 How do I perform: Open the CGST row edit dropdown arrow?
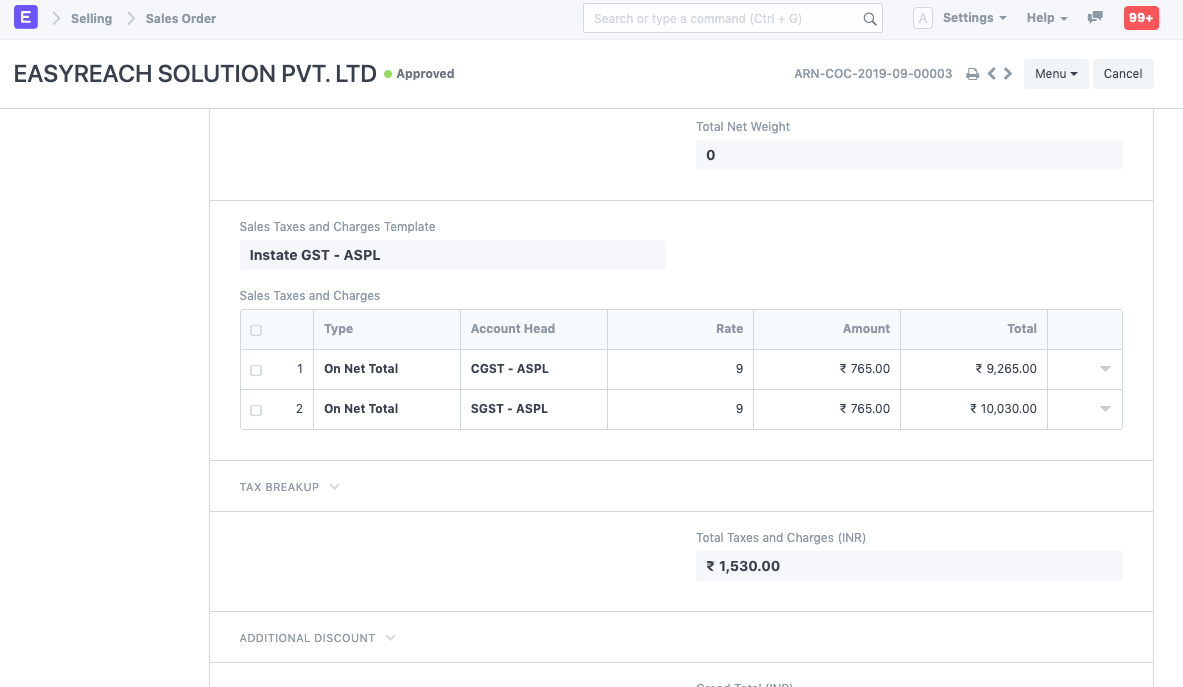coord(1105,369)
